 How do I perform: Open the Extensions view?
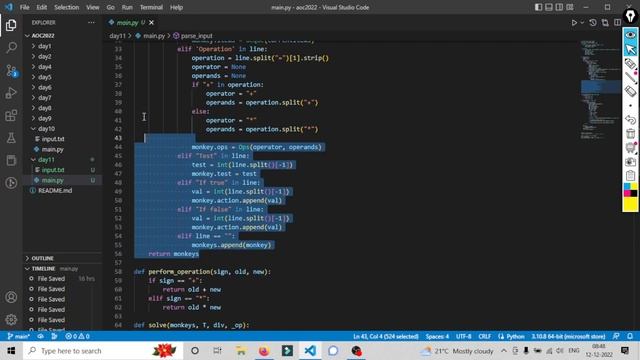tap(11, 116)
